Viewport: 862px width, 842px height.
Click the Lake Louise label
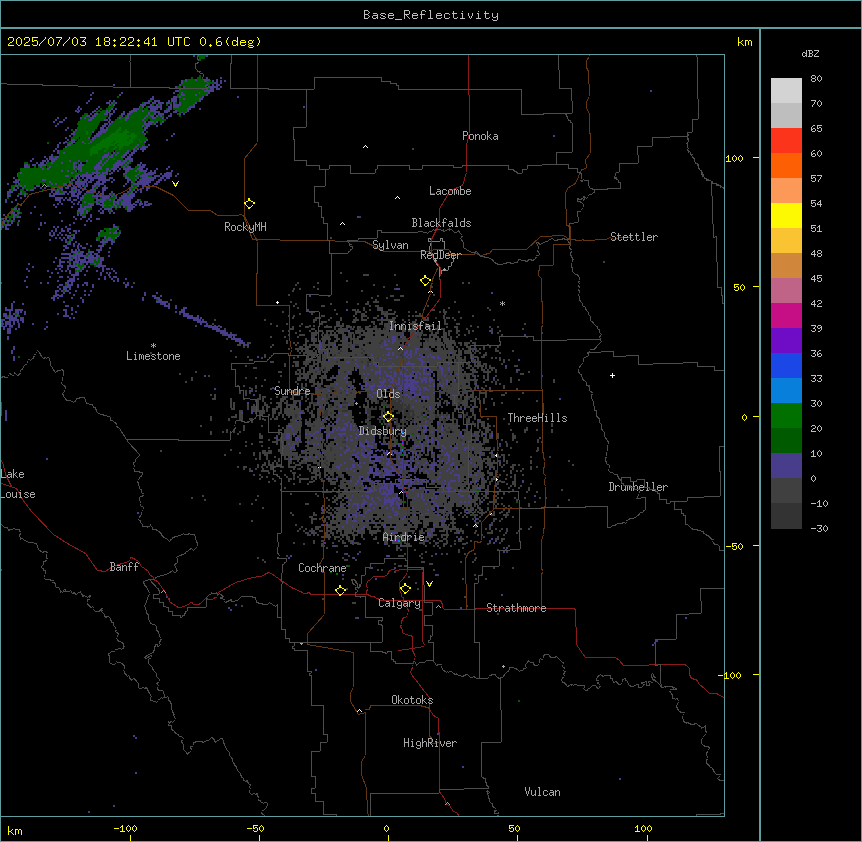pos(18,484)
